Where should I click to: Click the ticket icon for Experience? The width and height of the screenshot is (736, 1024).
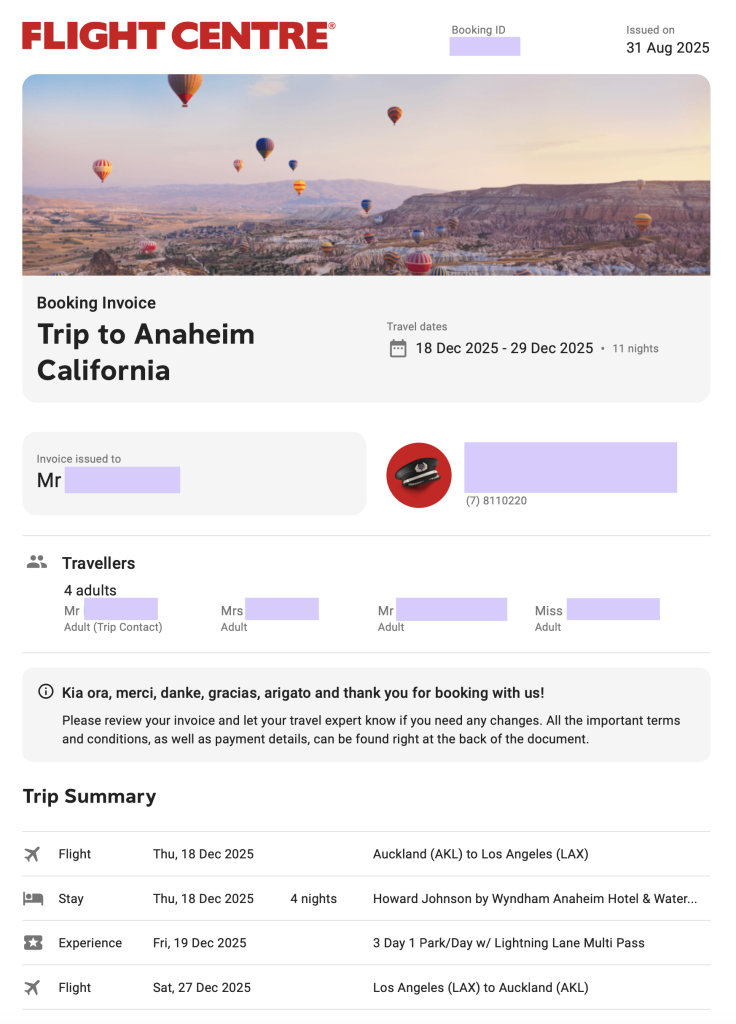pos(32,943)
